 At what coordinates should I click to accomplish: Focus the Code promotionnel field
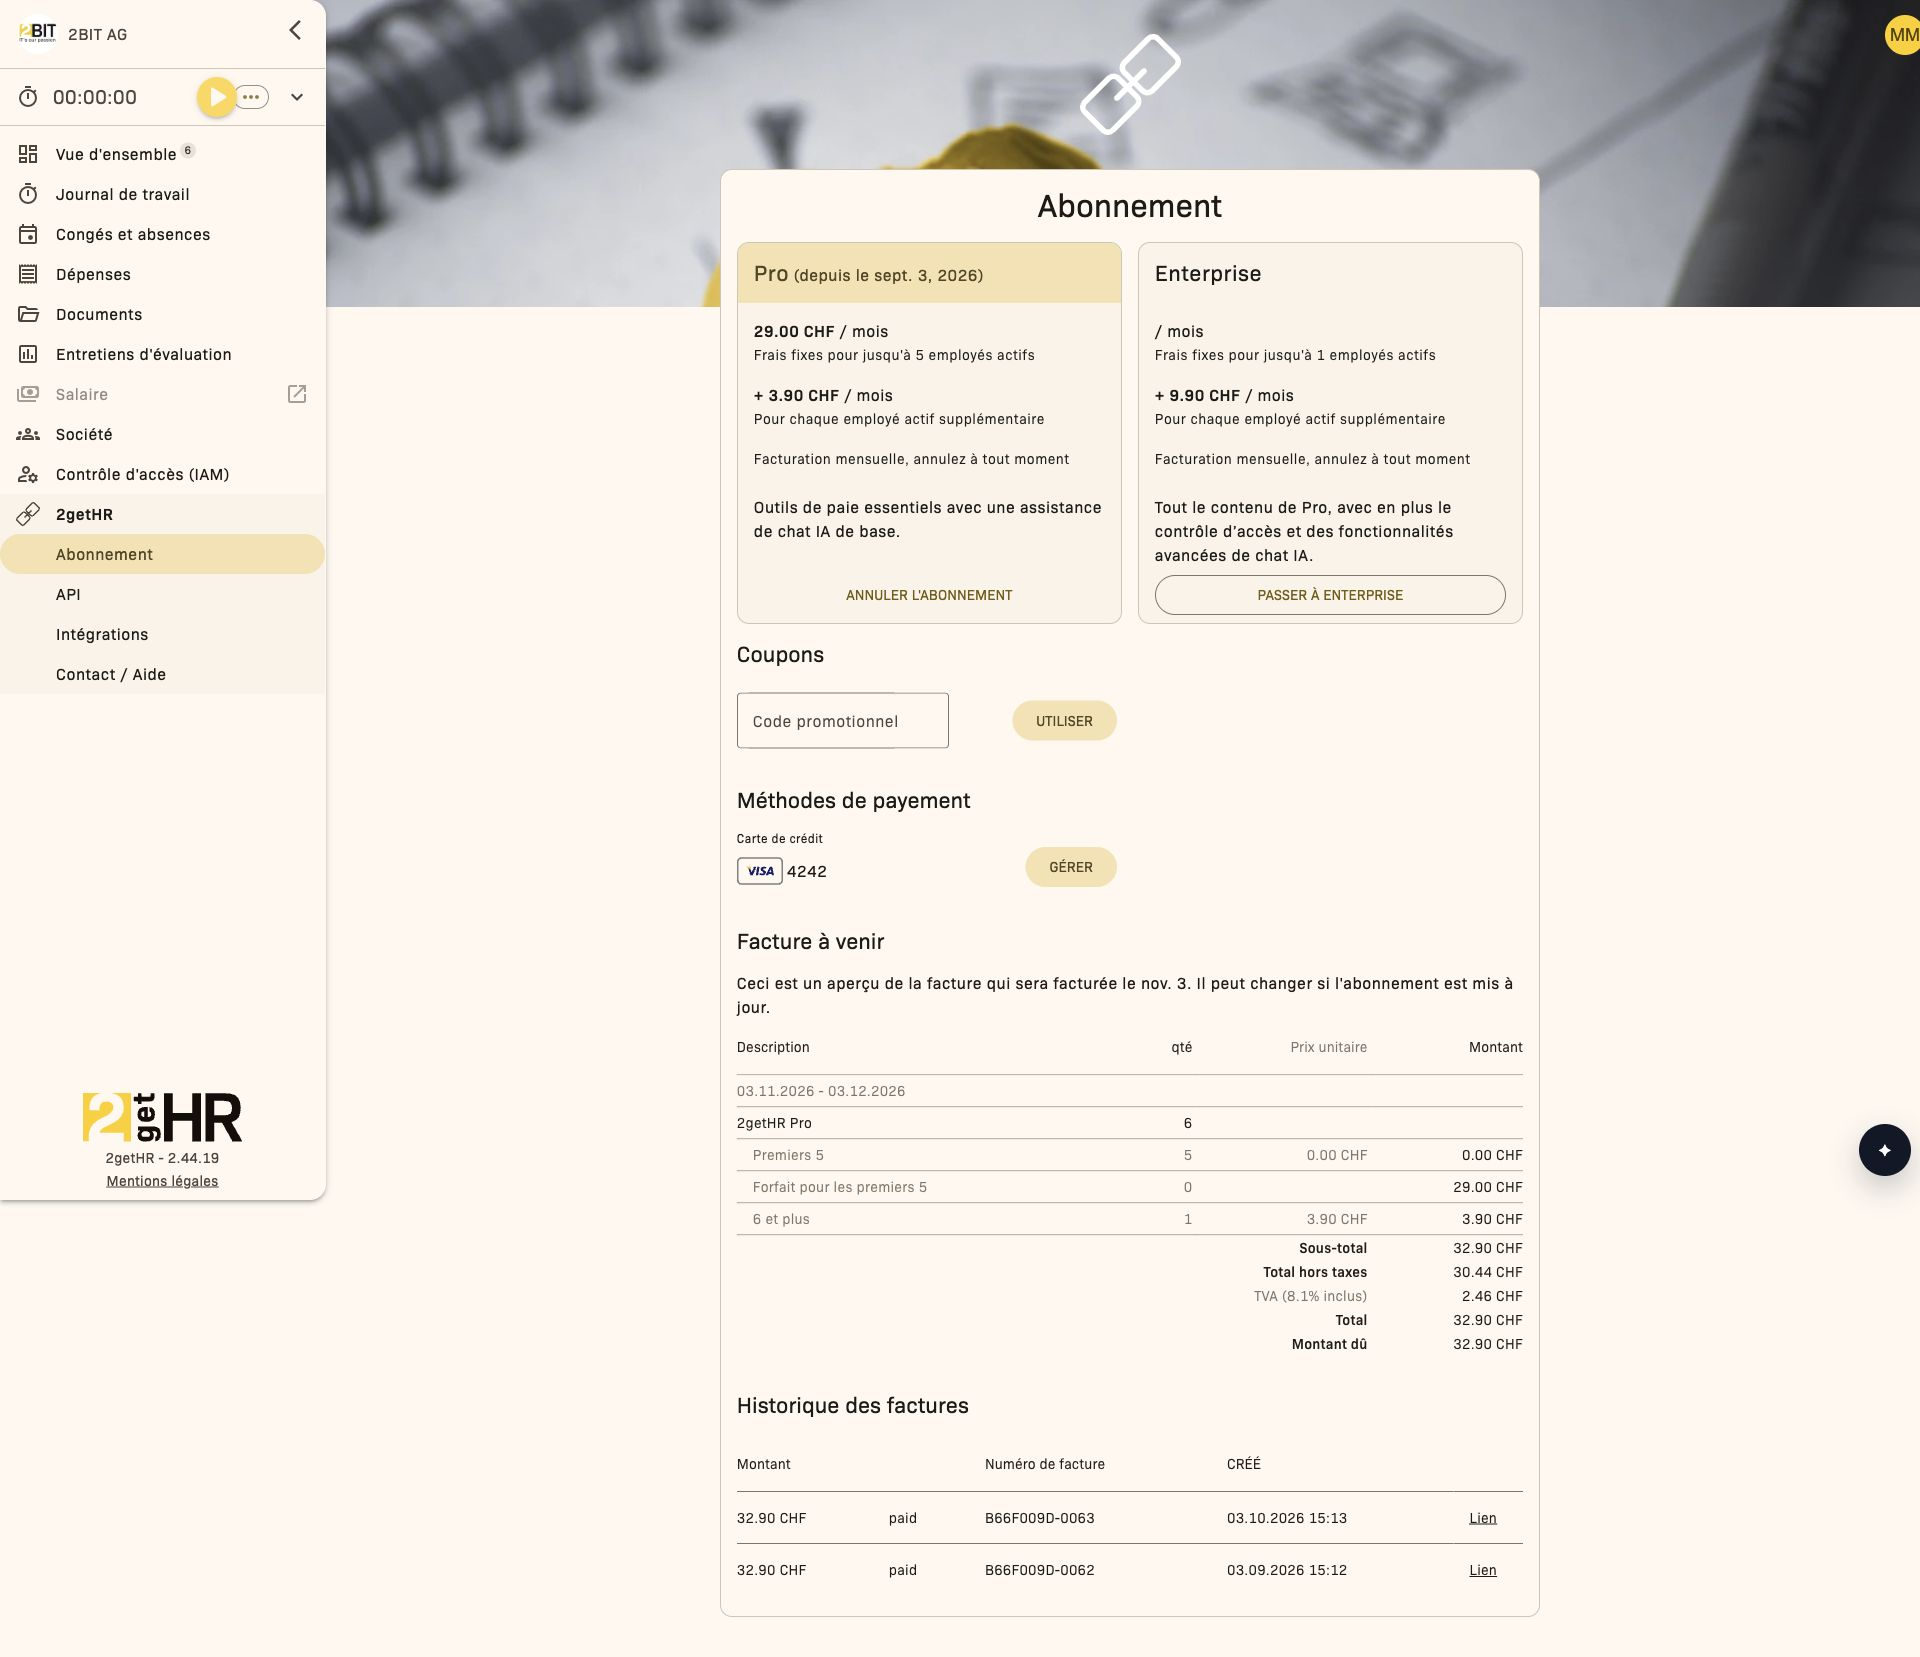coord(843,721)
